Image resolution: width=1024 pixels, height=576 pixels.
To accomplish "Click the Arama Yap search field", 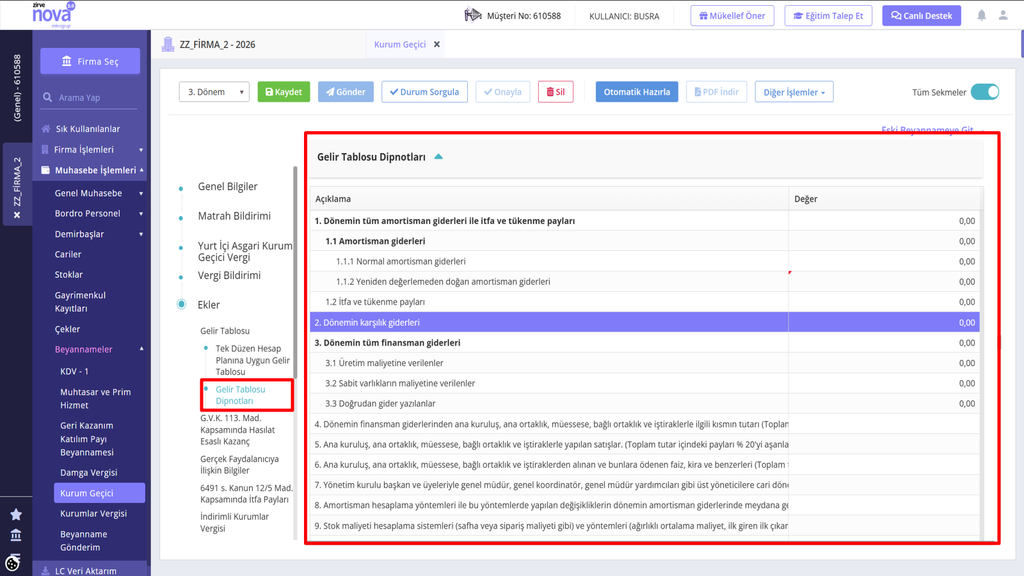I will pyautogui.click(x=90, y=97).
